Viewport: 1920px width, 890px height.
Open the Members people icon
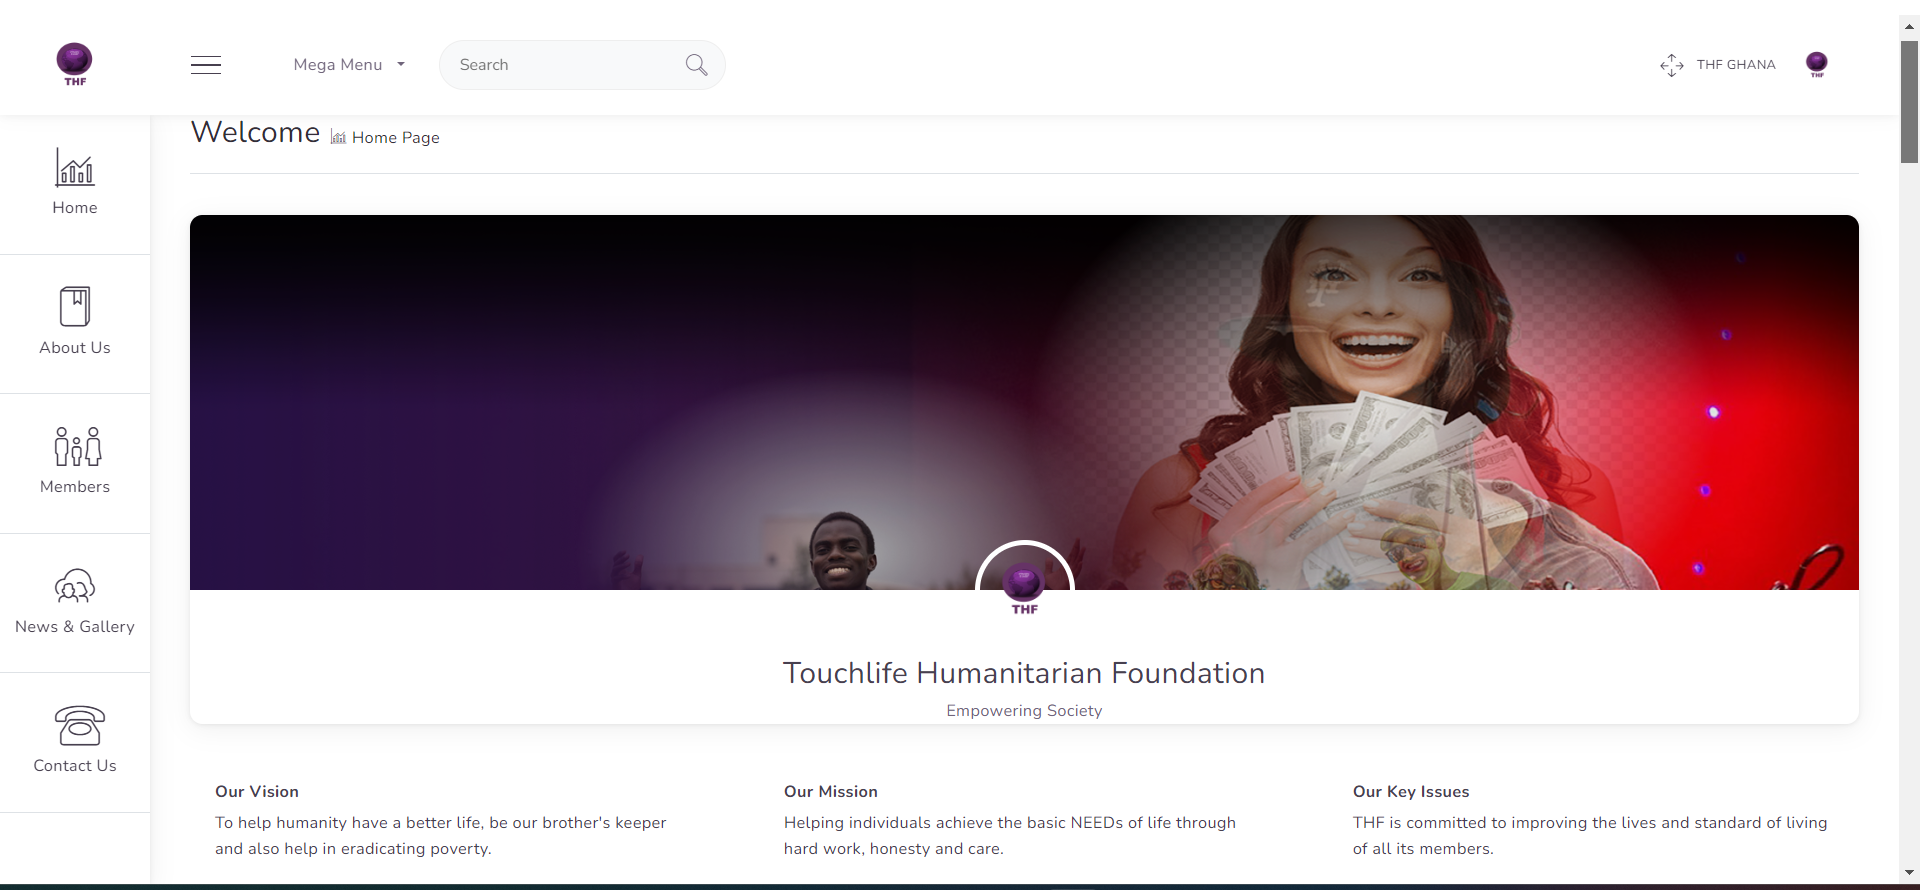[x=77, y=446]
